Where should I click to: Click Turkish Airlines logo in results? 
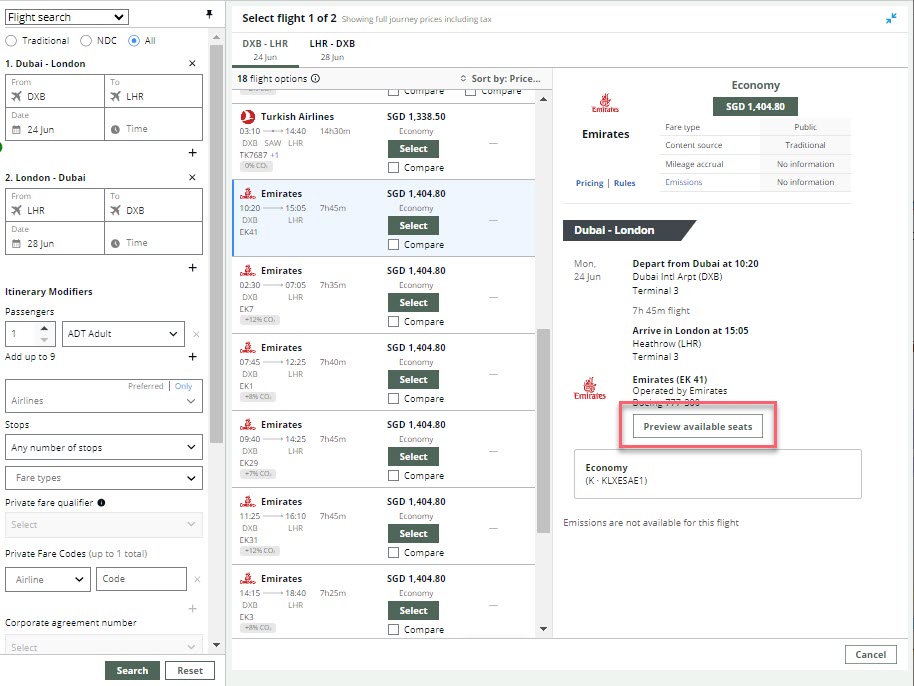248,117
